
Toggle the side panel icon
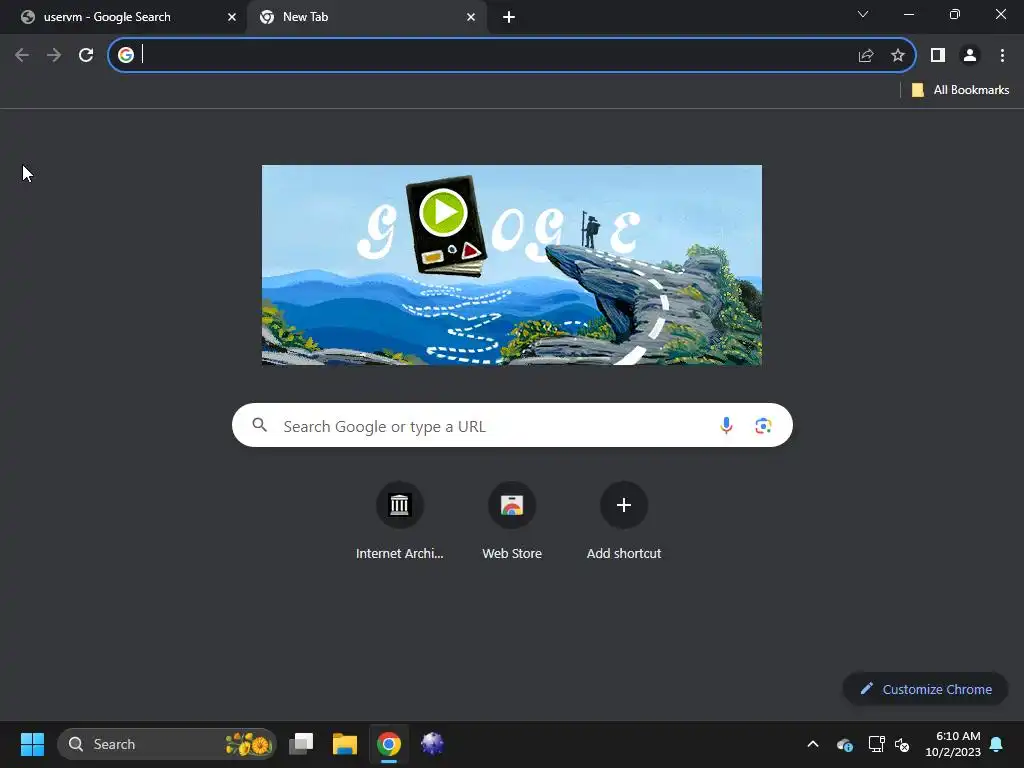pyautogui.click(x=938, y=56)
